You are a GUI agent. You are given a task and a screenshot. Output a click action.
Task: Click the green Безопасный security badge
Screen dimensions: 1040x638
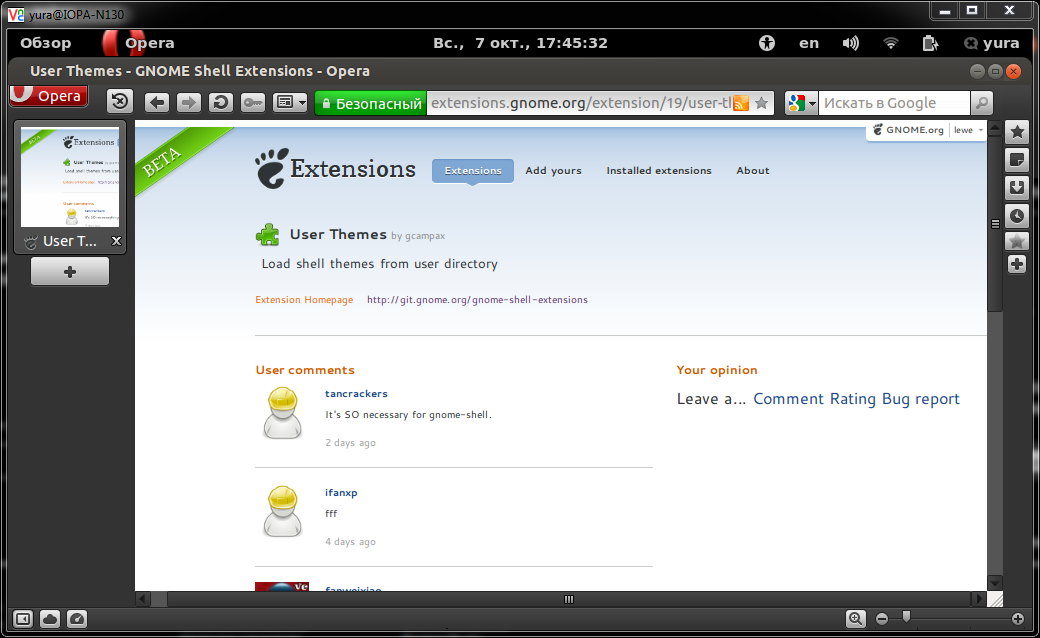371,103
